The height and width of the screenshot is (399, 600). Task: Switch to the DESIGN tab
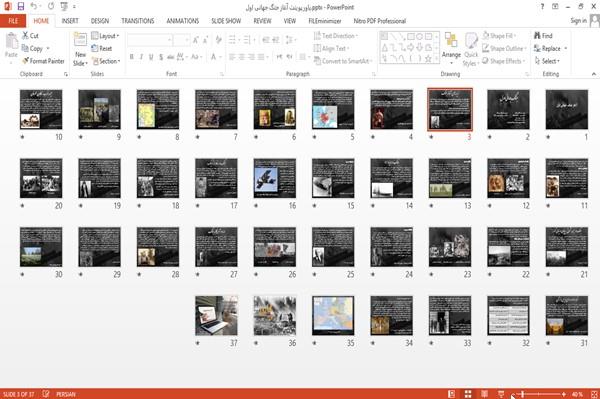(x=99, y=21)
